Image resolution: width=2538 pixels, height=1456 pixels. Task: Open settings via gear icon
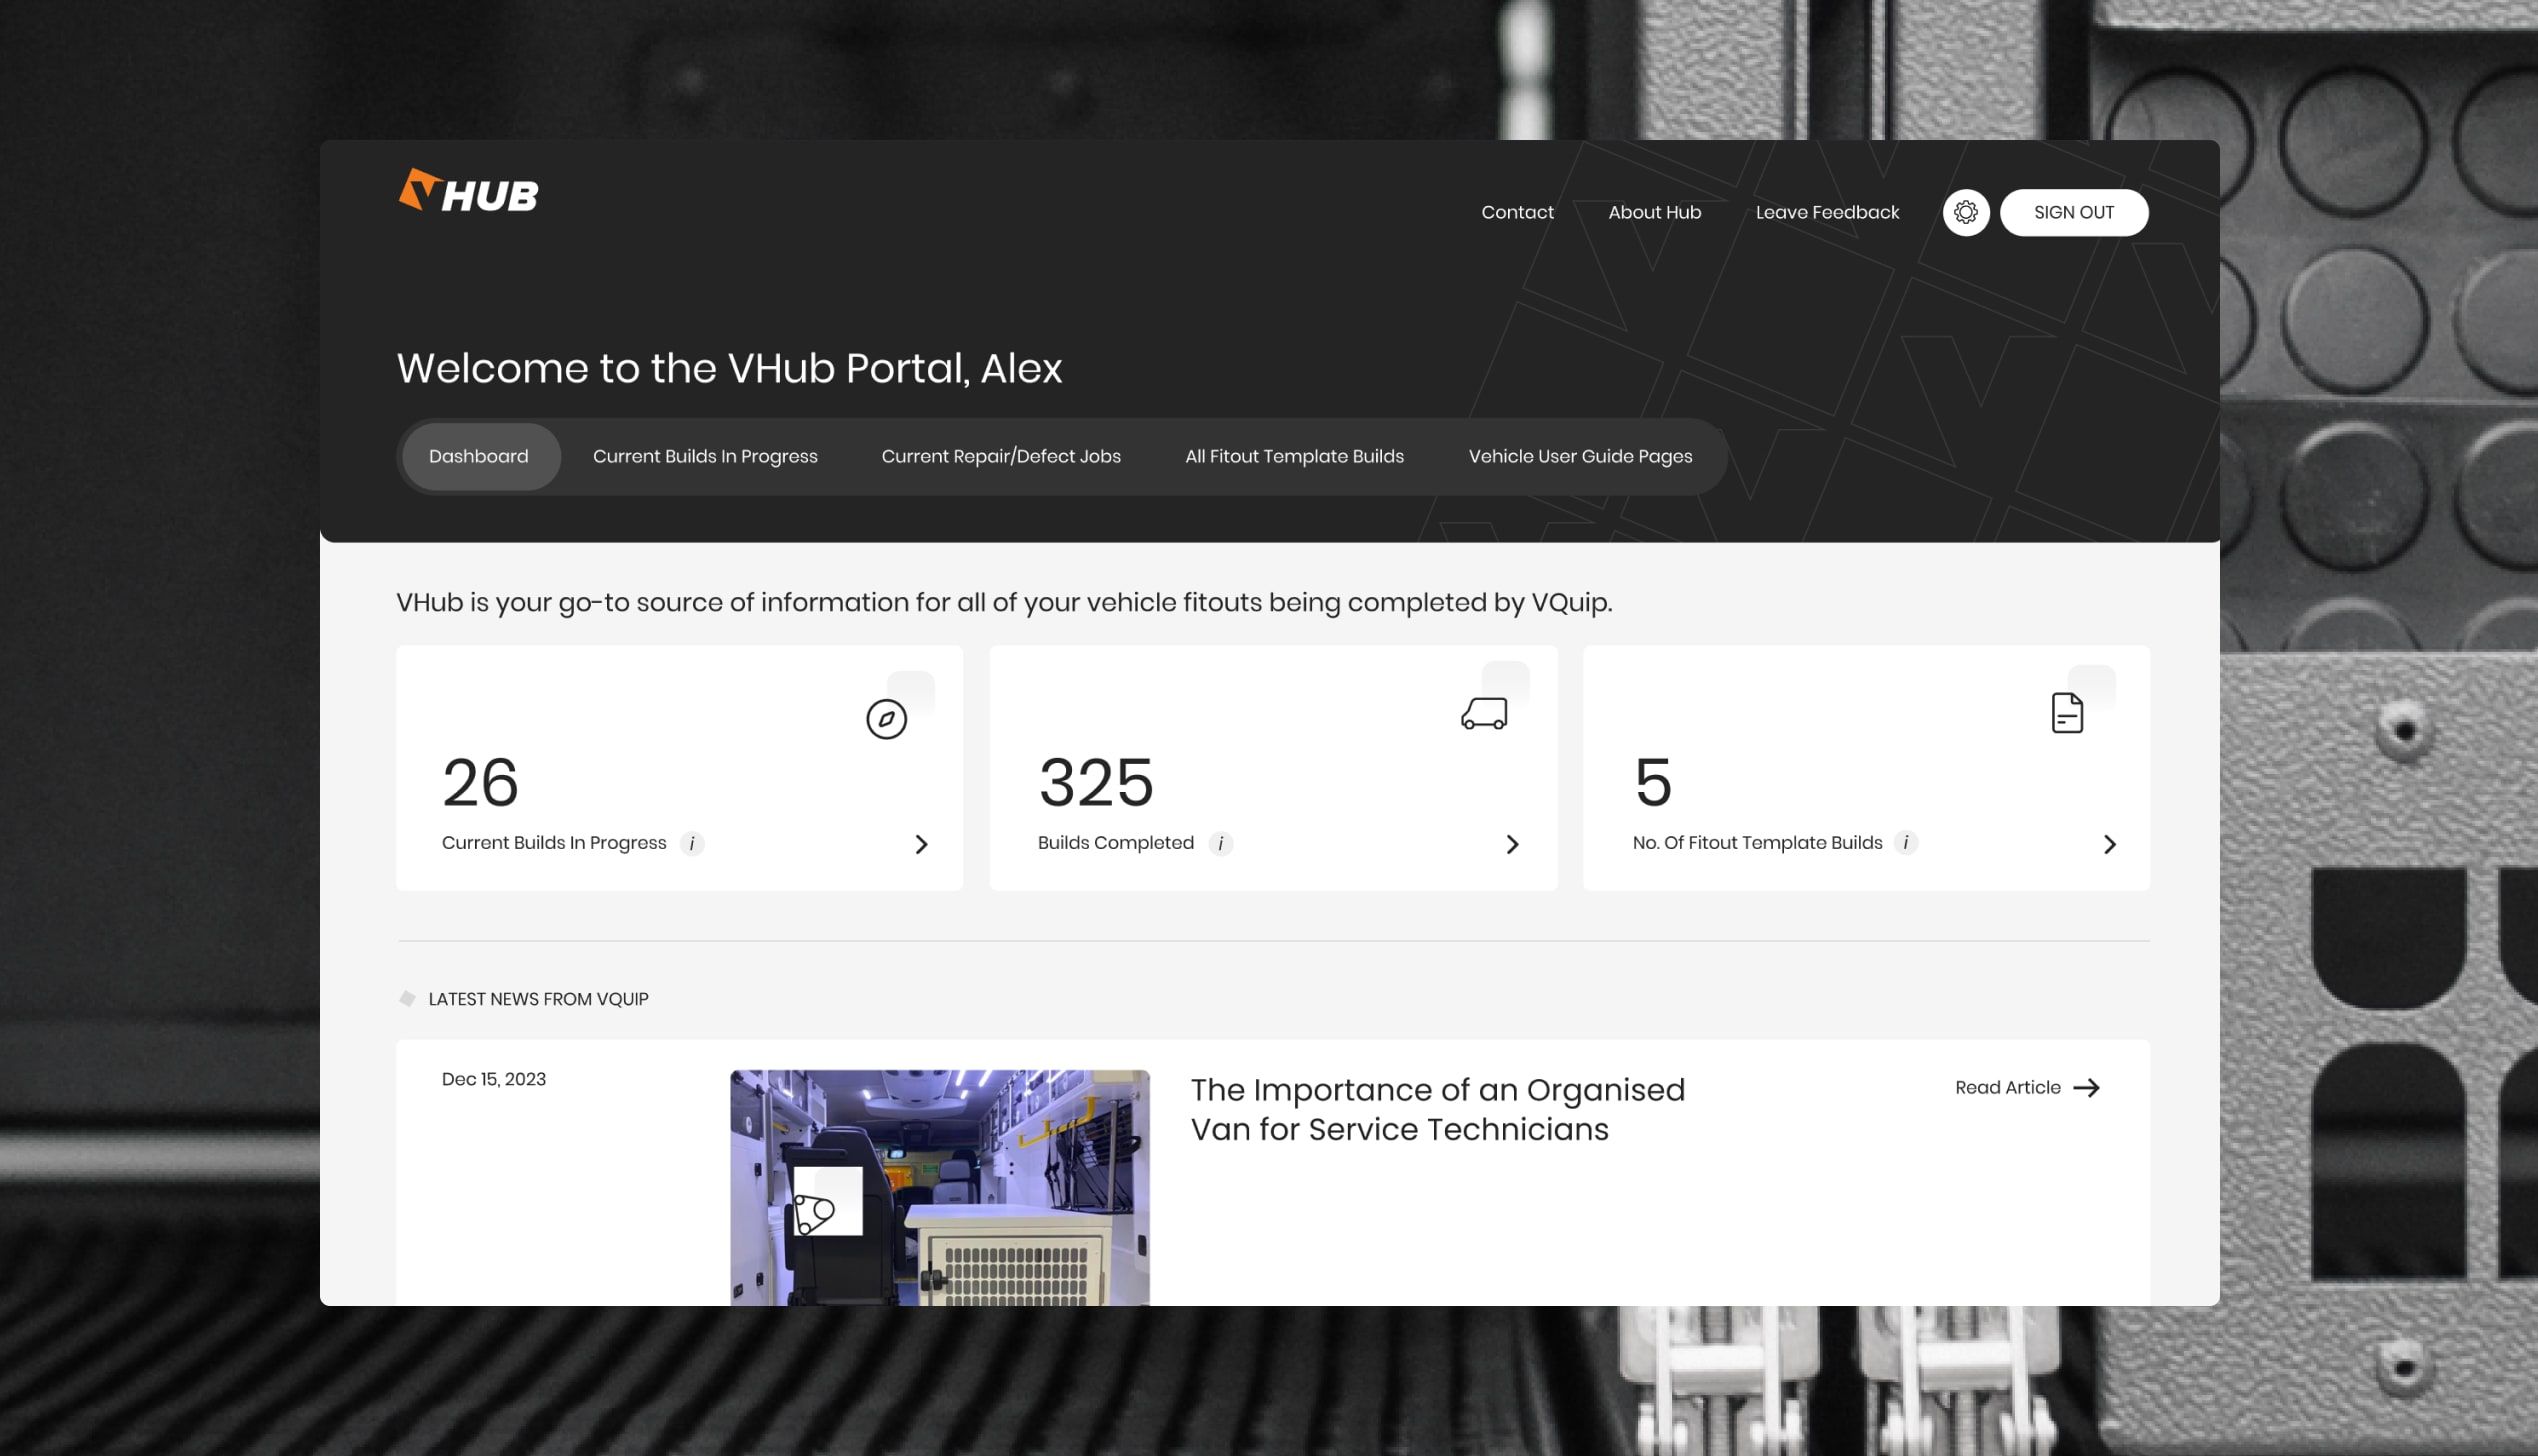(x=1965, y=212)
